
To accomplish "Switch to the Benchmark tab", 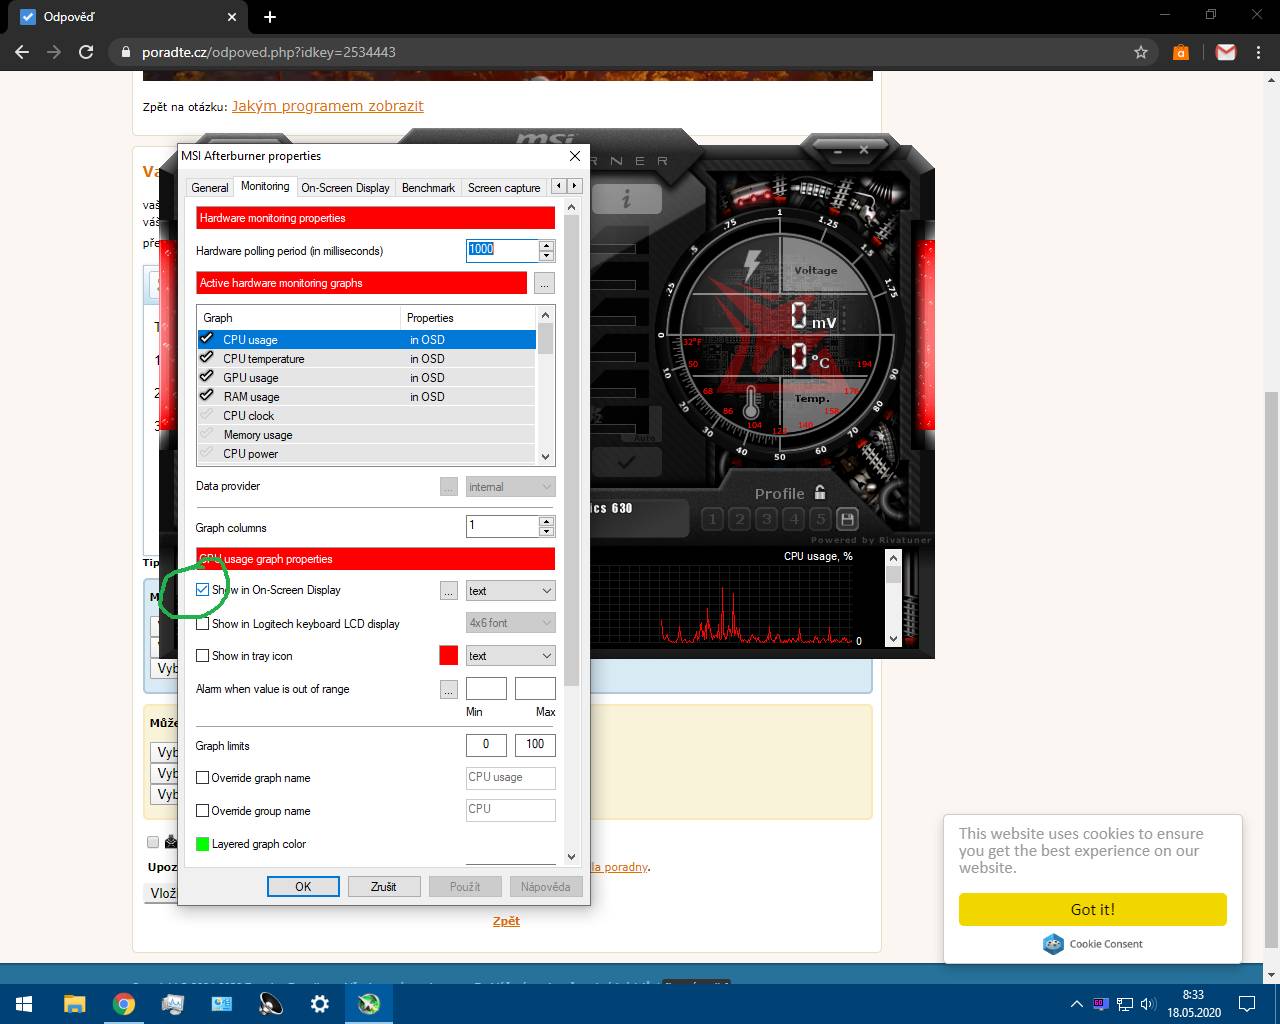I will (428, 188).
